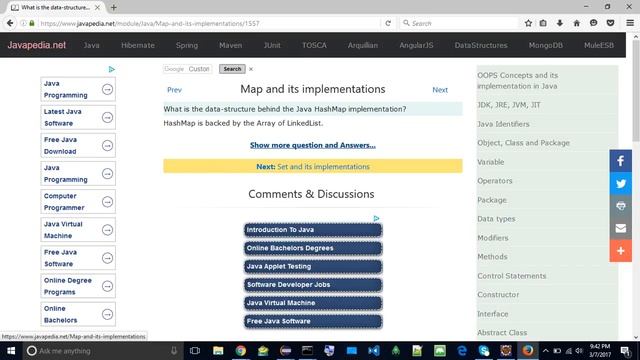Click the AdChoices icon above left ads
Viewport: 640px width, 360px height.
pyautogui.click(x=111, y=69)
